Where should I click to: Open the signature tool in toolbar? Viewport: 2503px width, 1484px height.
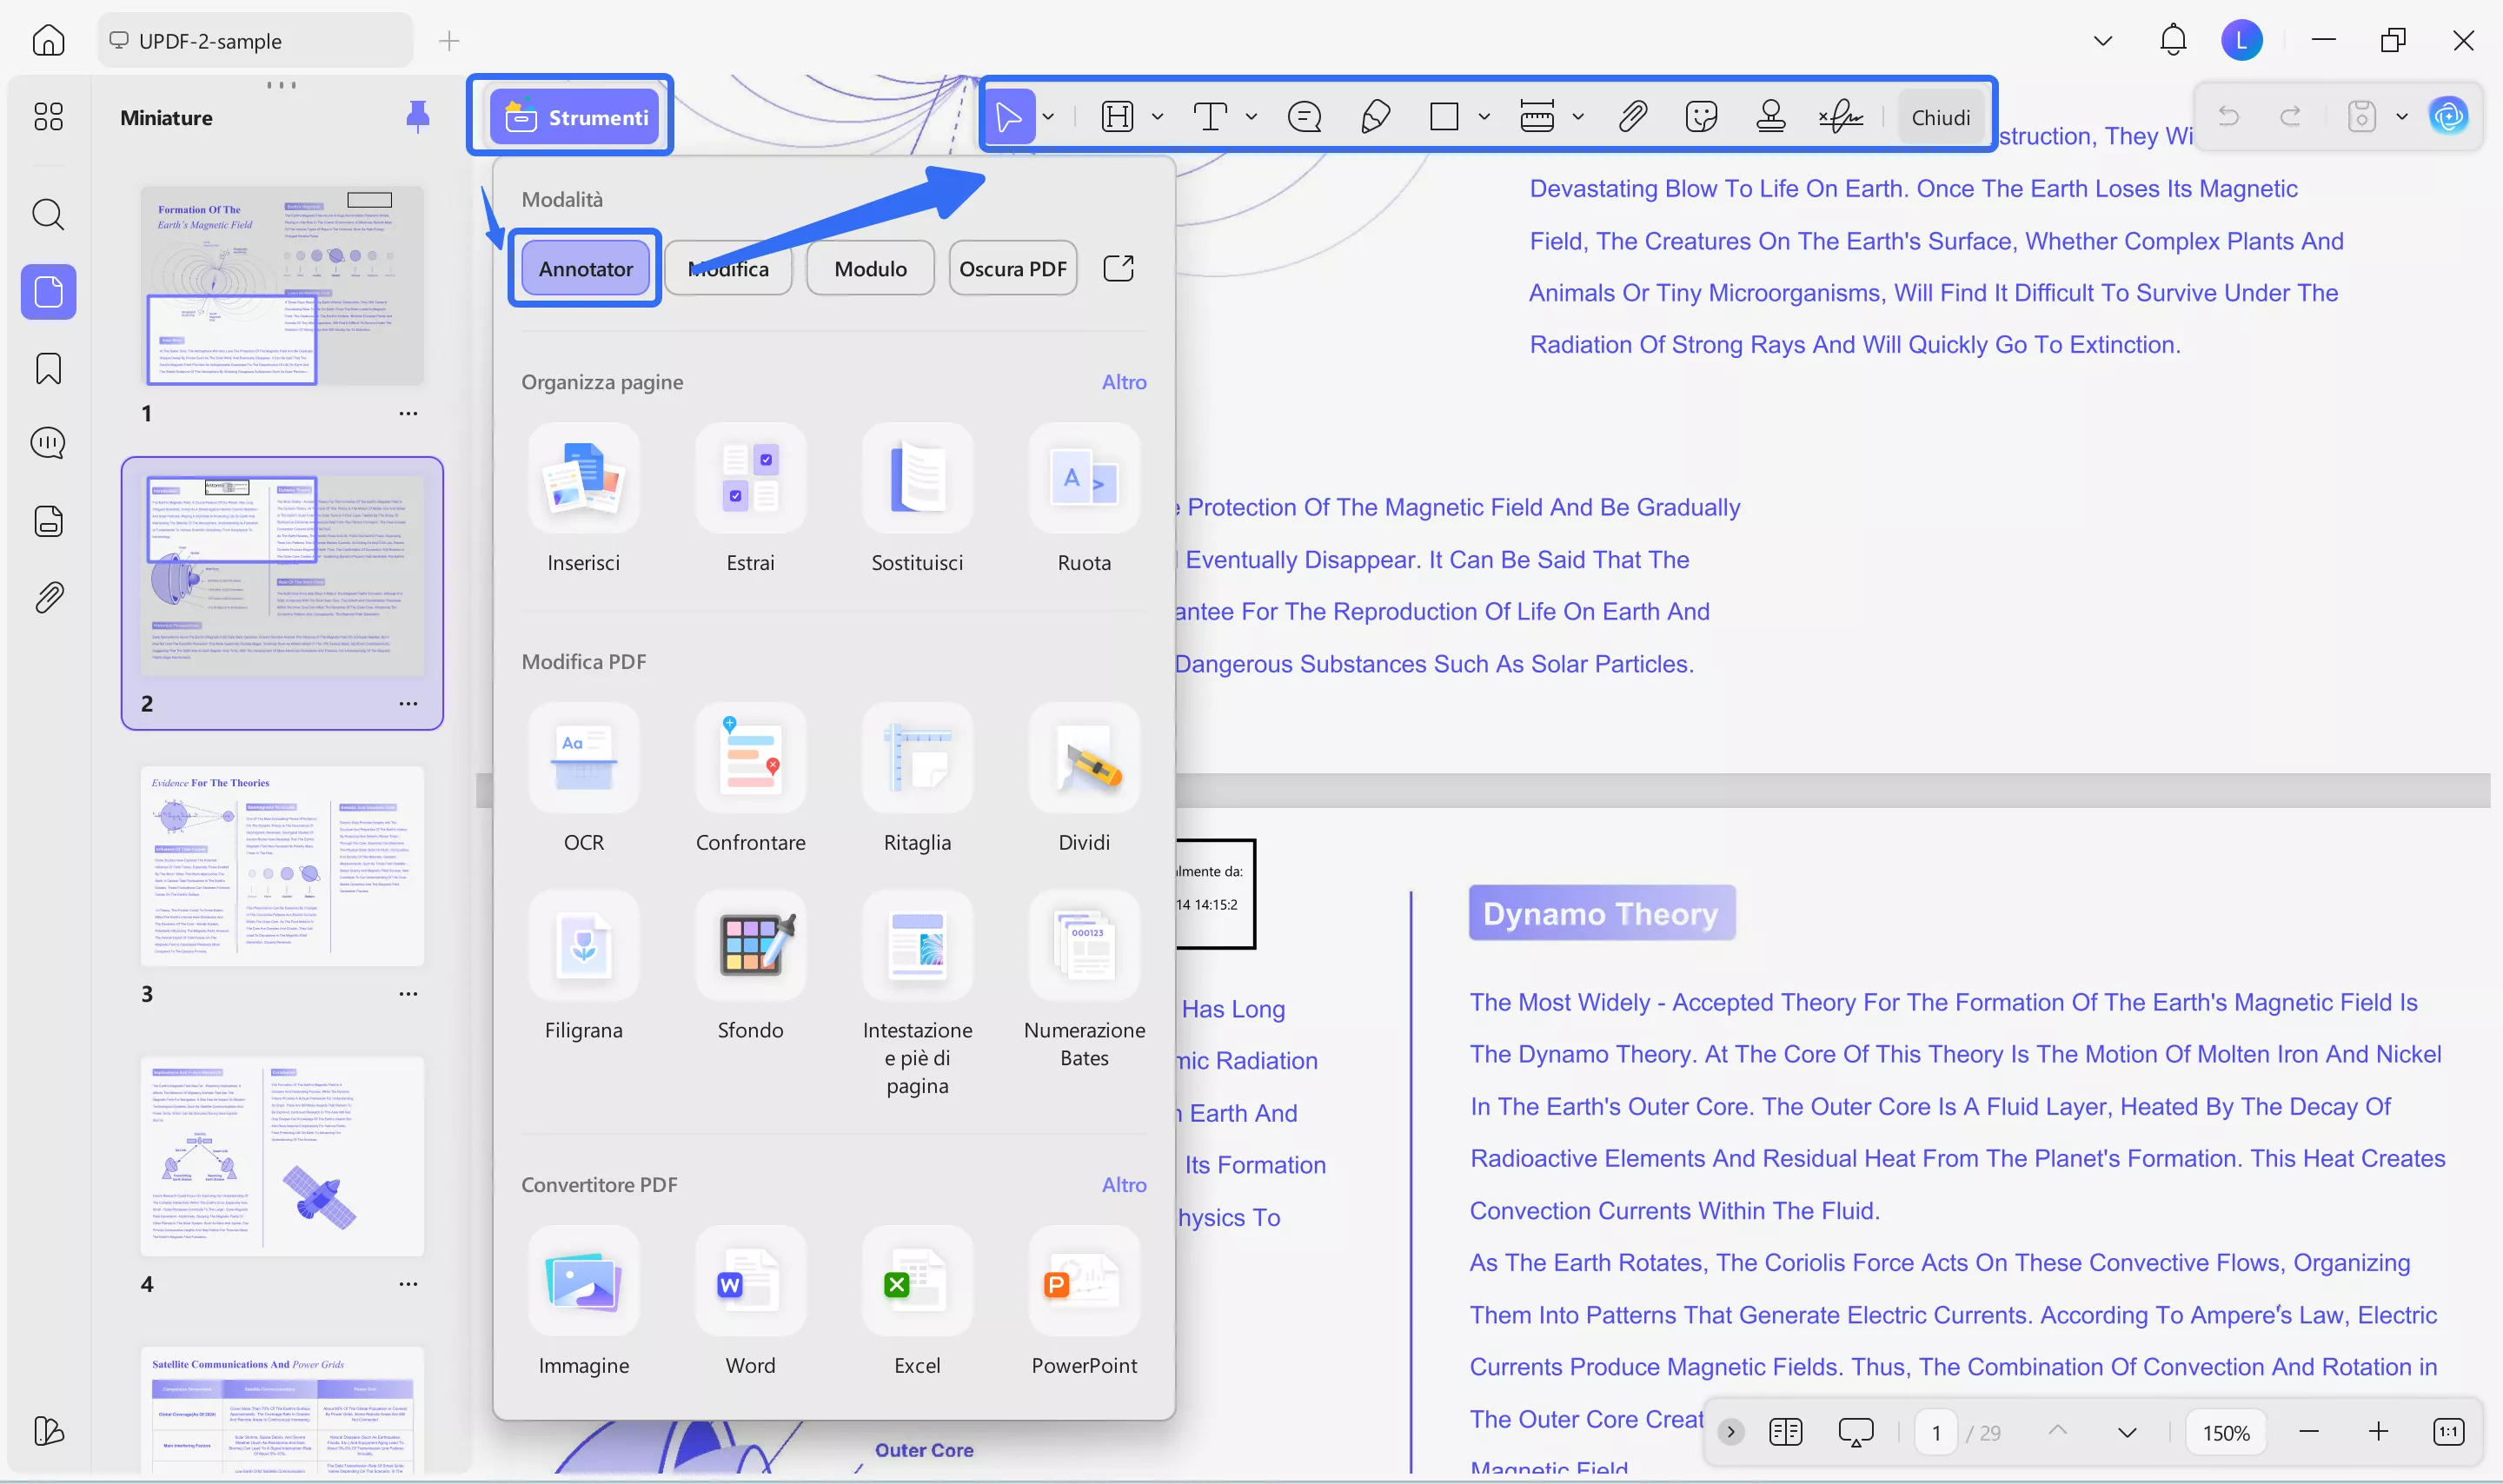(1840, 117)
